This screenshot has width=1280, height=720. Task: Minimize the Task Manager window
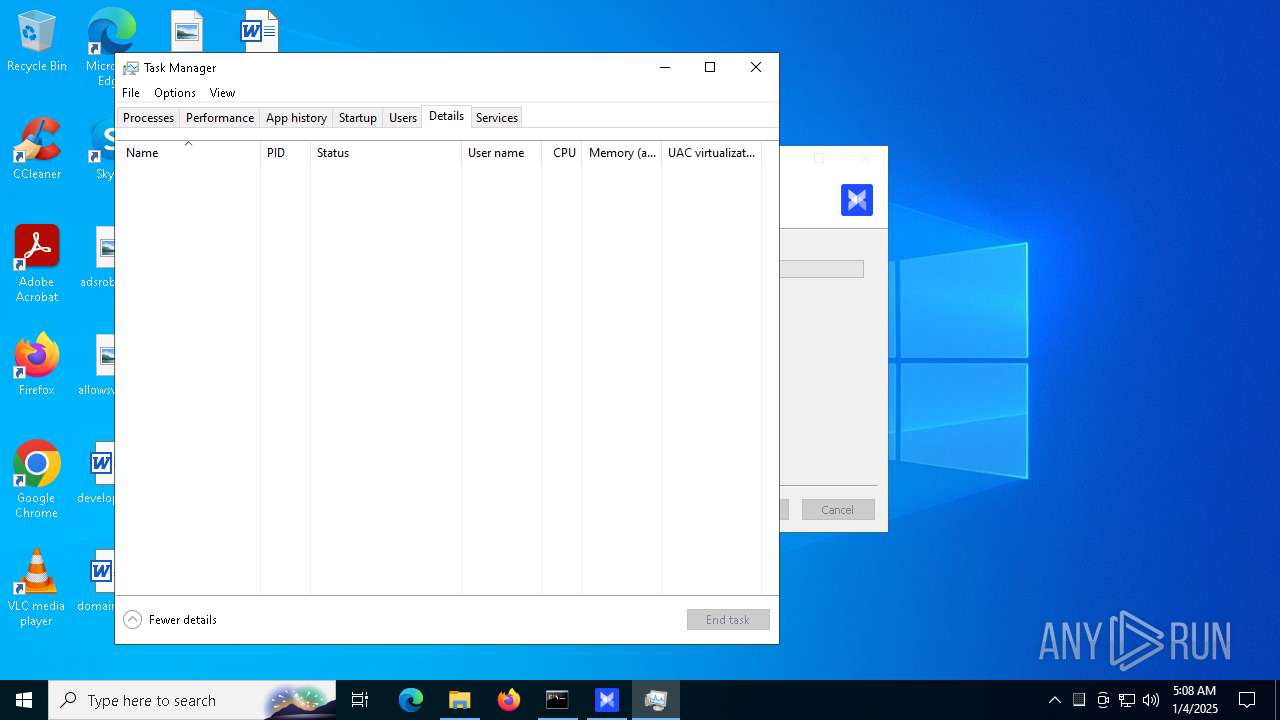pyautogui.click(x=664, y=67)
